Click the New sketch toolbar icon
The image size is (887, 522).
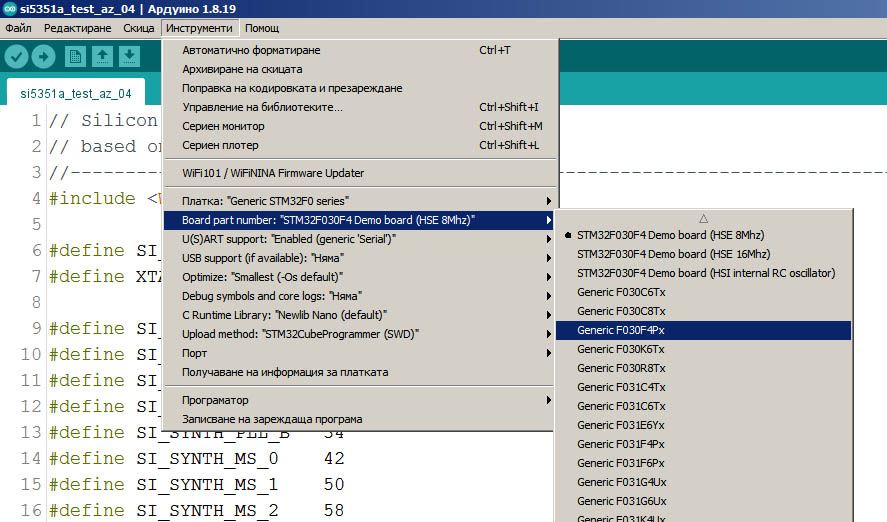tap(75, 56)
